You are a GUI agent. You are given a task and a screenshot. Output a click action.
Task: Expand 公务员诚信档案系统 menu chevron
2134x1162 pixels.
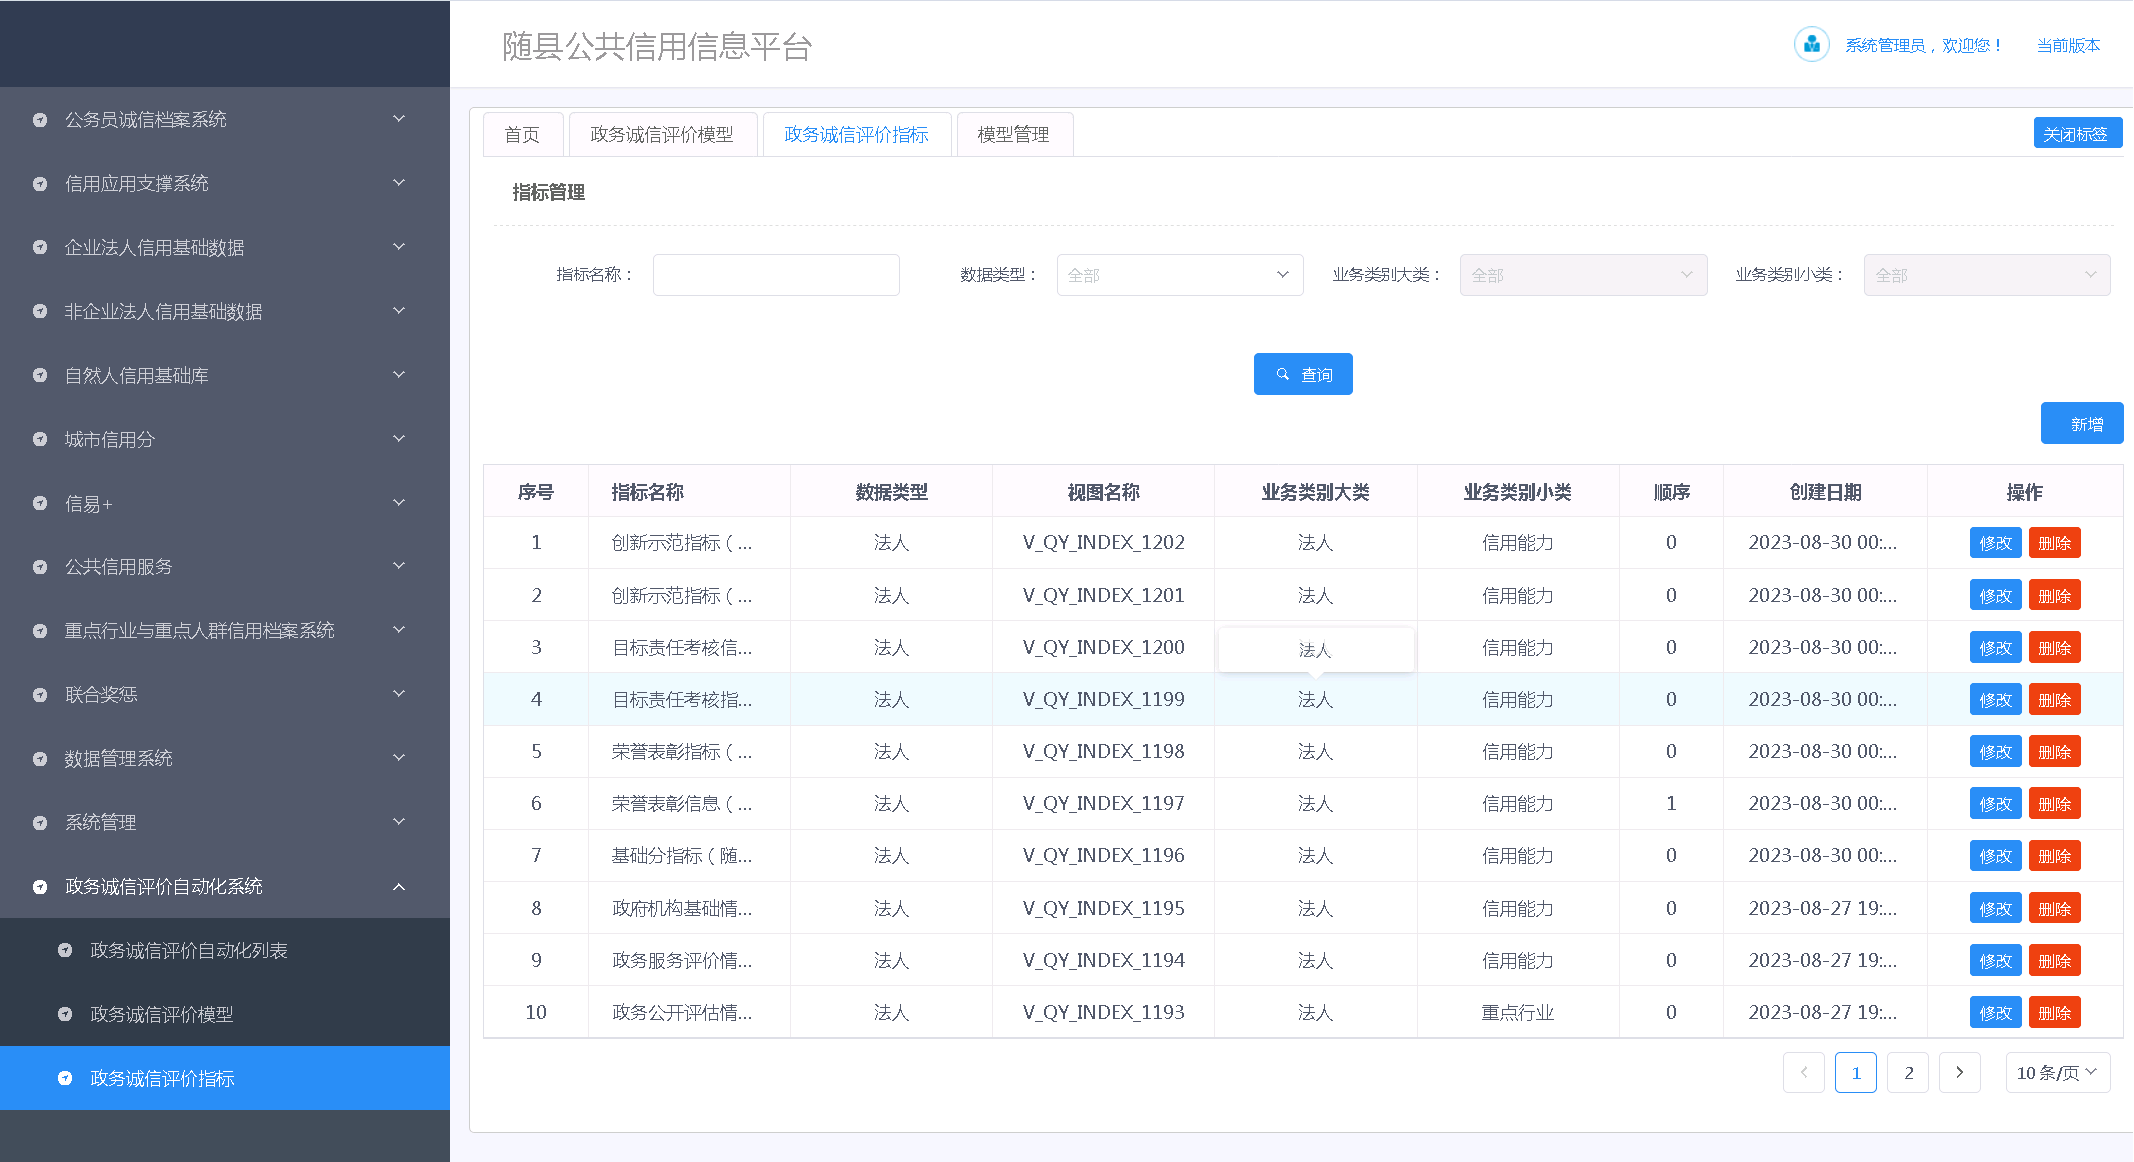pyautogui.click(x=399, y=119)
